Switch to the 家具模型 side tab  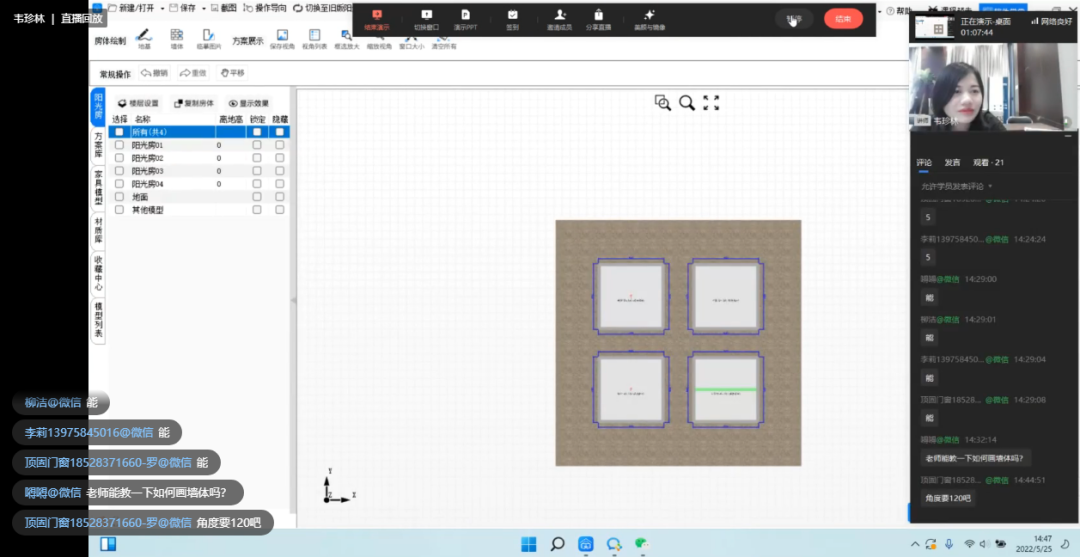pyautogui.click(x=98, y=188)
